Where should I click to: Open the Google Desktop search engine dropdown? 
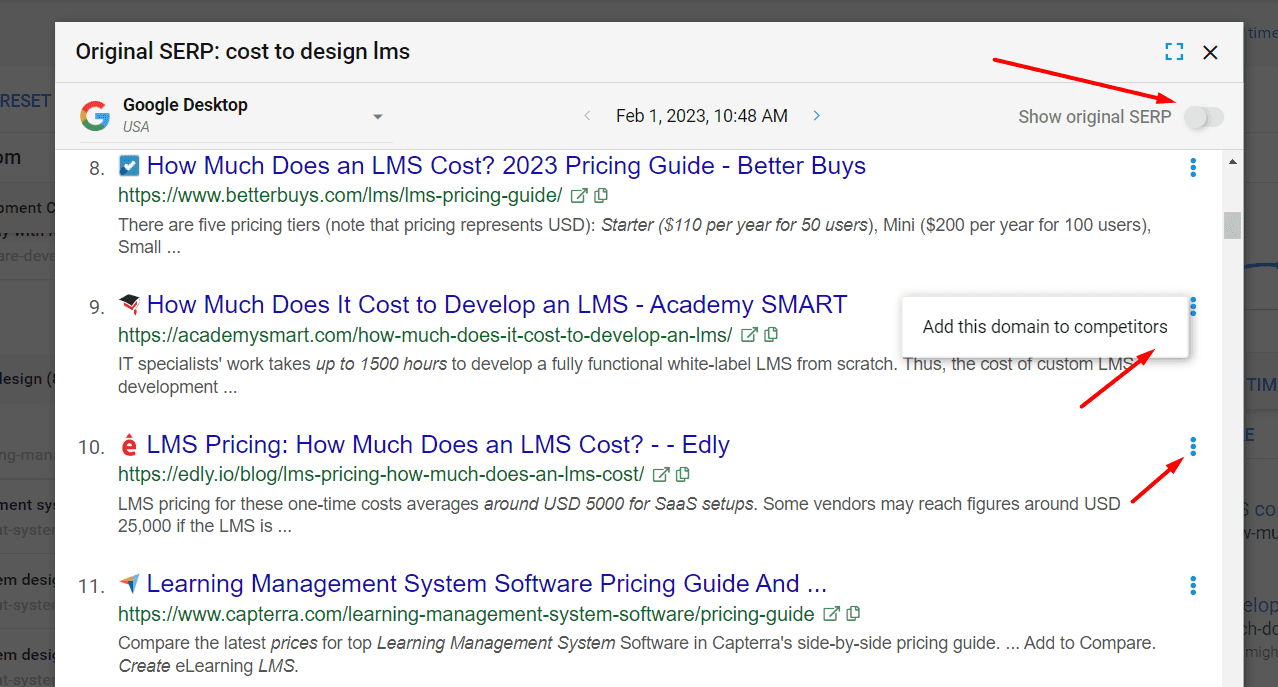[x=236, y=116]
